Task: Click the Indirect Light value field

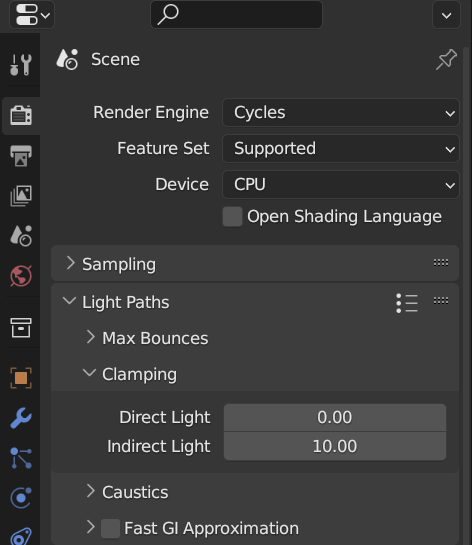Action: pyautogui.click(x=335, y=446)
